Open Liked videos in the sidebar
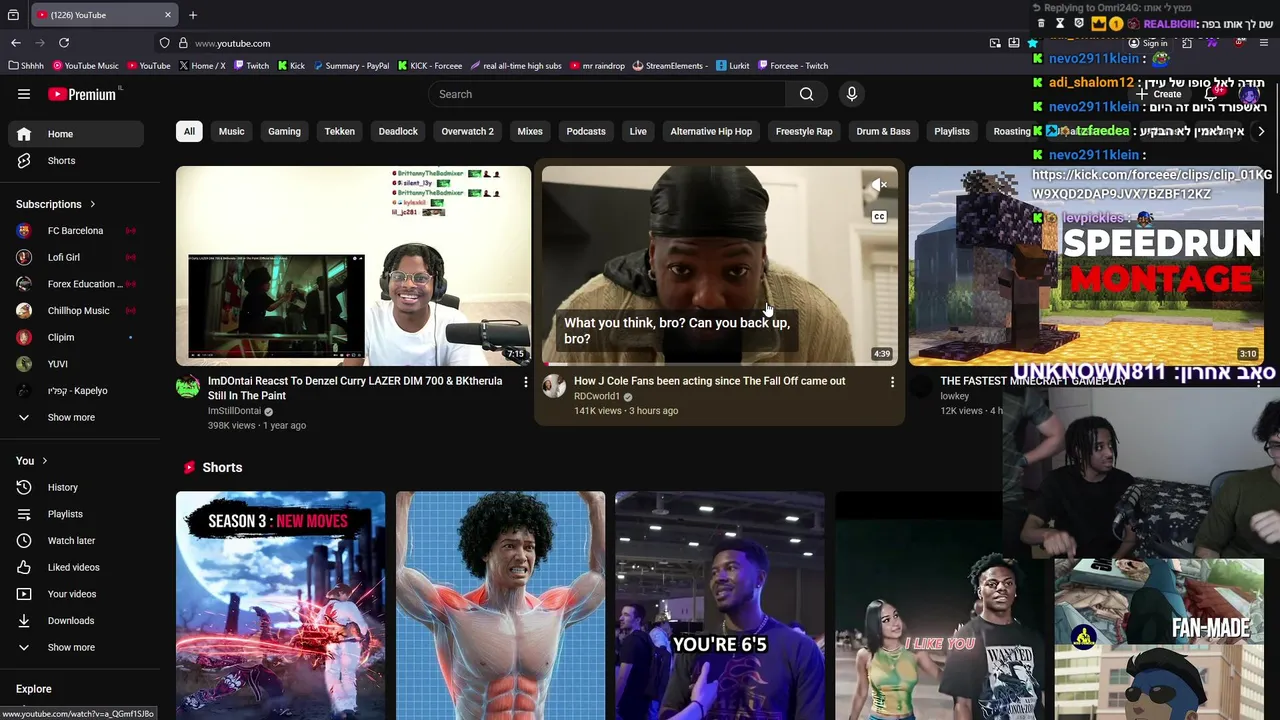This screenshot has width=1280, height=720. 76,567
